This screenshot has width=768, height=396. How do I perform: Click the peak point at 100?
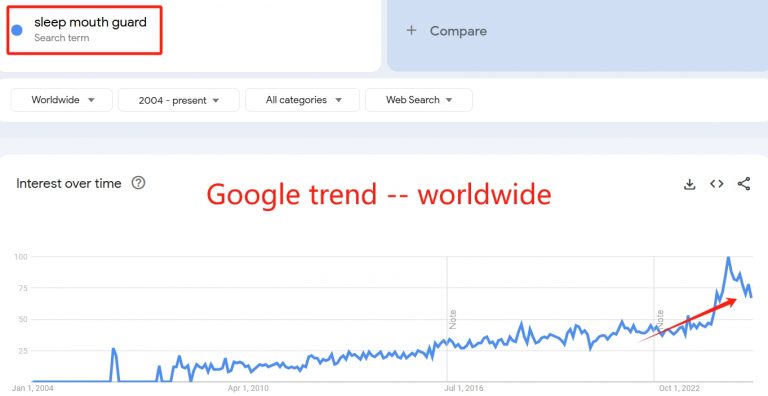(728, 257)
